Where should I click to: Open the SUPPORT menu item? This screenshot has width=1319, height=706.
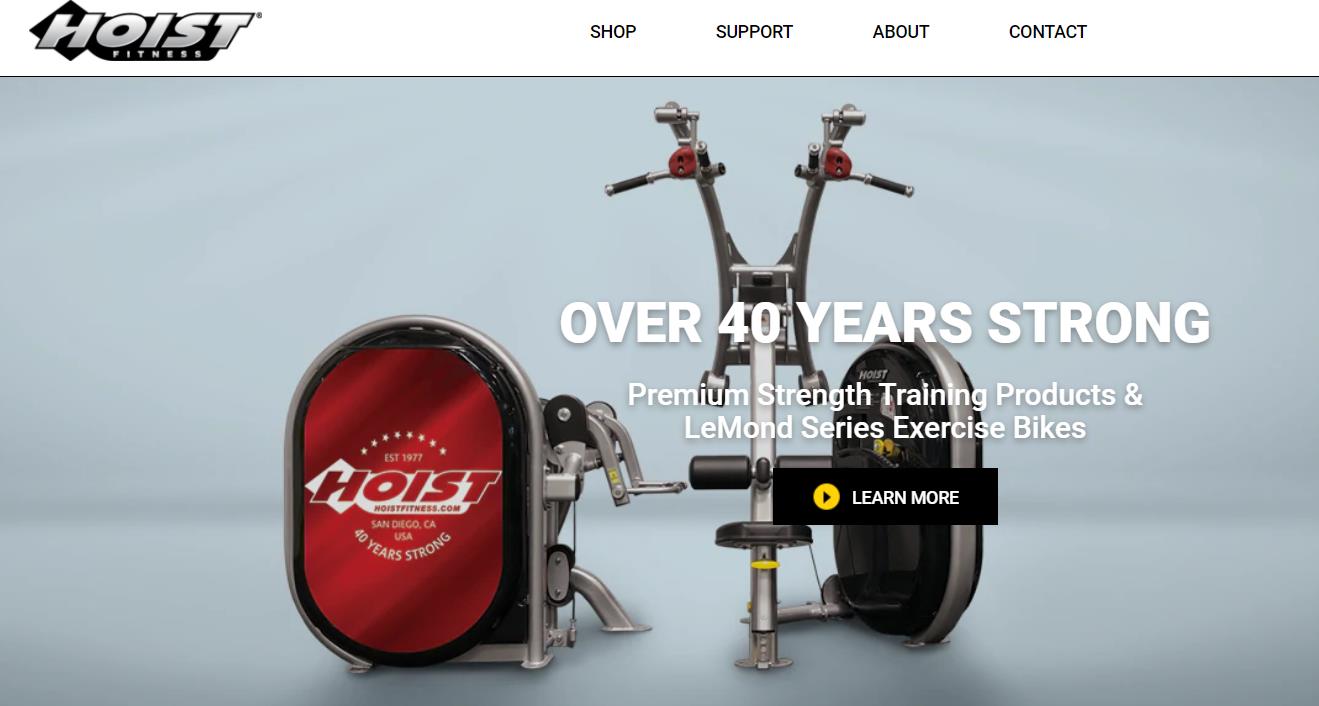(x=754, y=32)
